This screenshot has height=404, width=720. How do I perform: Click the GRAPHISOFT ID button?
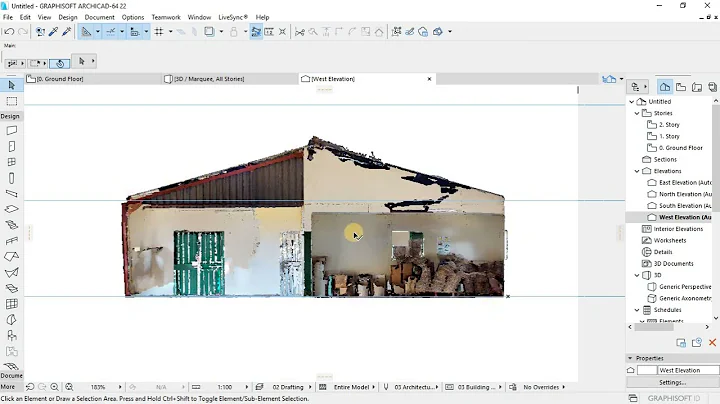[674, 398]
